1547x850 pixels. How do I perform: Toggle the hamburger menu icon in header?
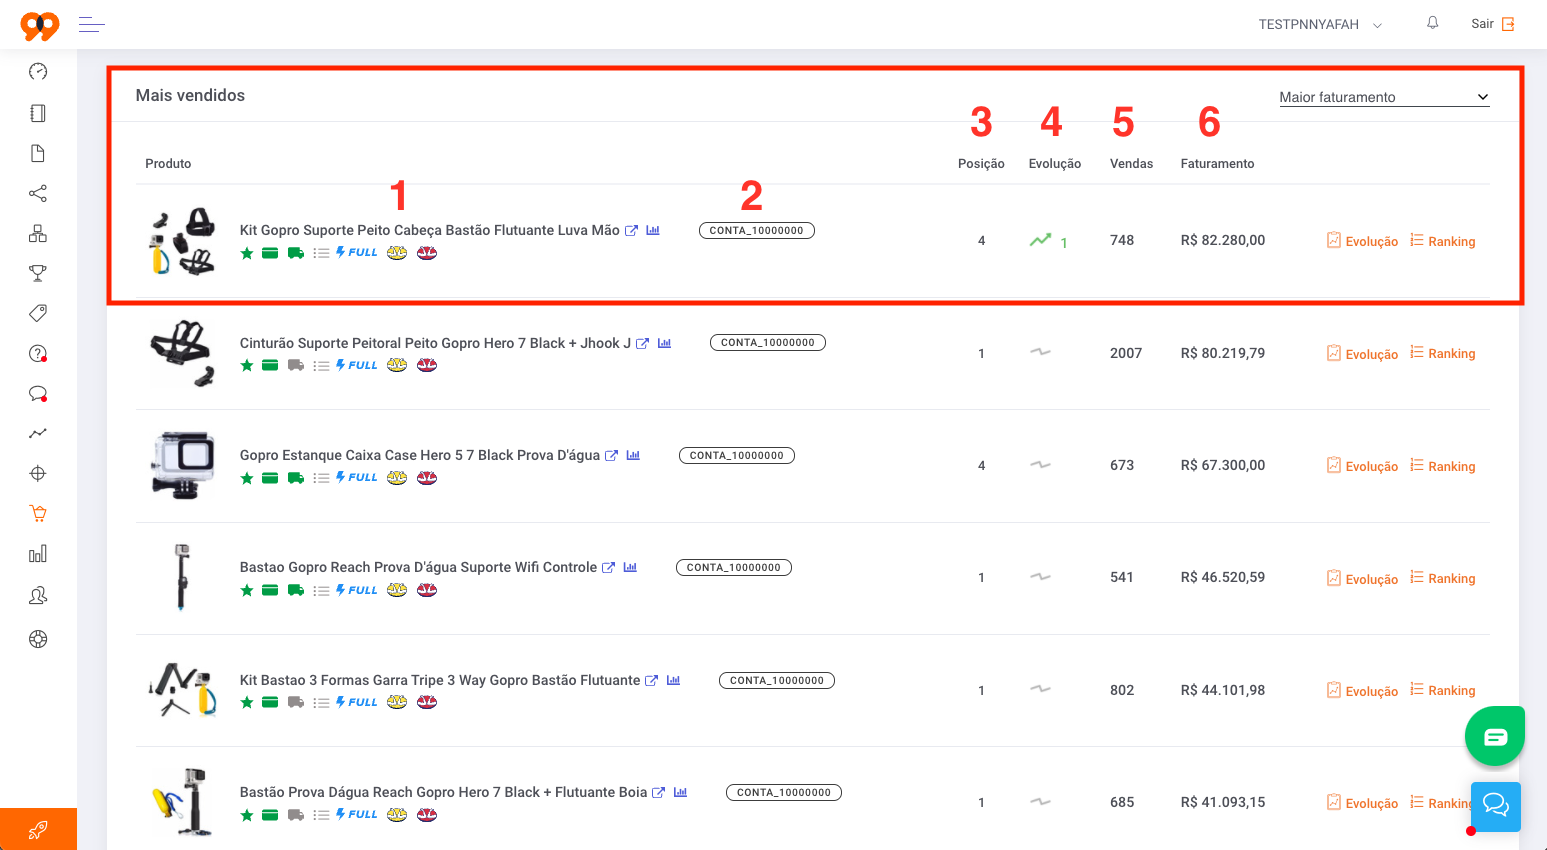(92, 24)
